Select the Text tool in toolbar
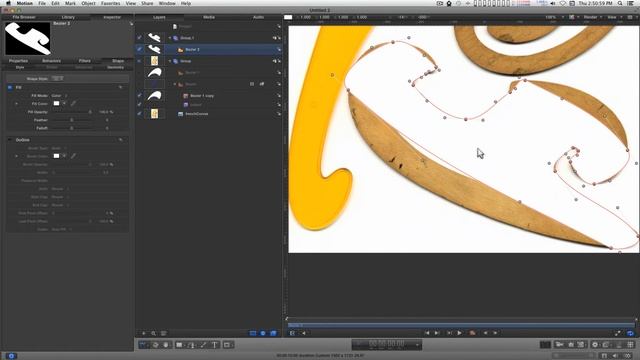The width and height of the screenshot is (640, 360). (215, 345)
